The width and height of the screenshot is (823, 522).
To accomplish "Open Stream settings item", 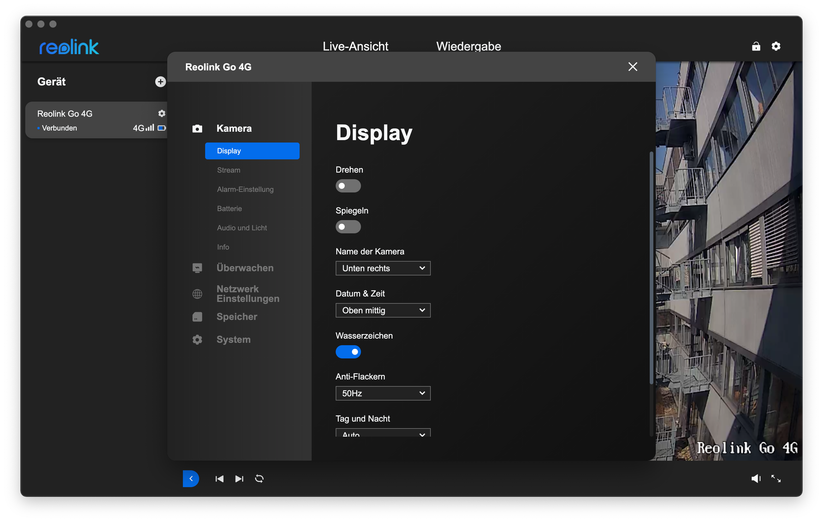I will point(229,170).
